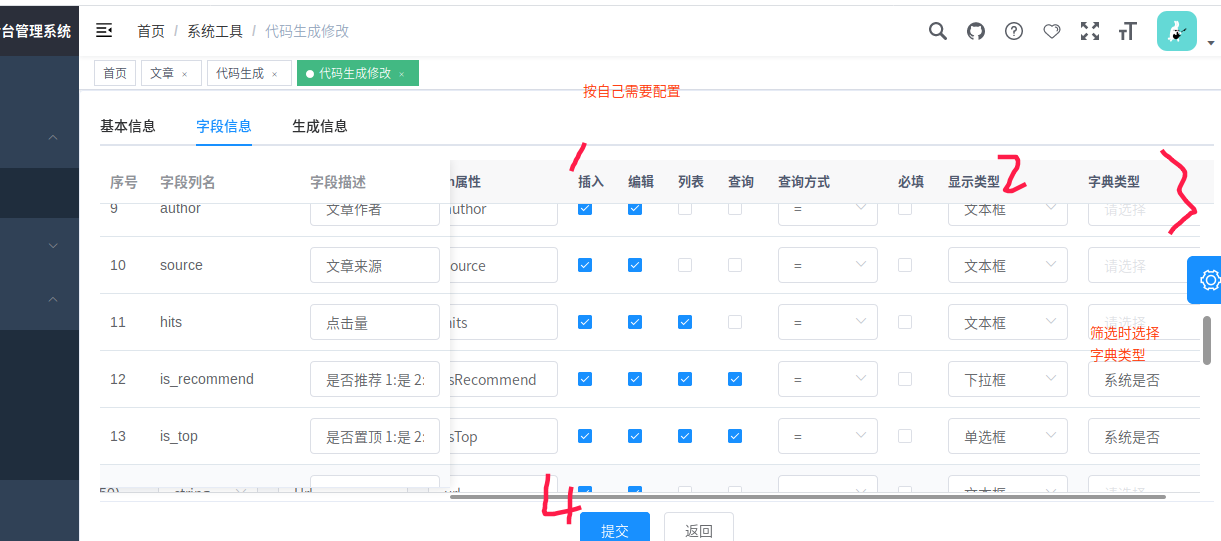Toggle the sidebar hamburger menu icon
This screenshot has width=1221, height=541.
(x=104, y=31)
